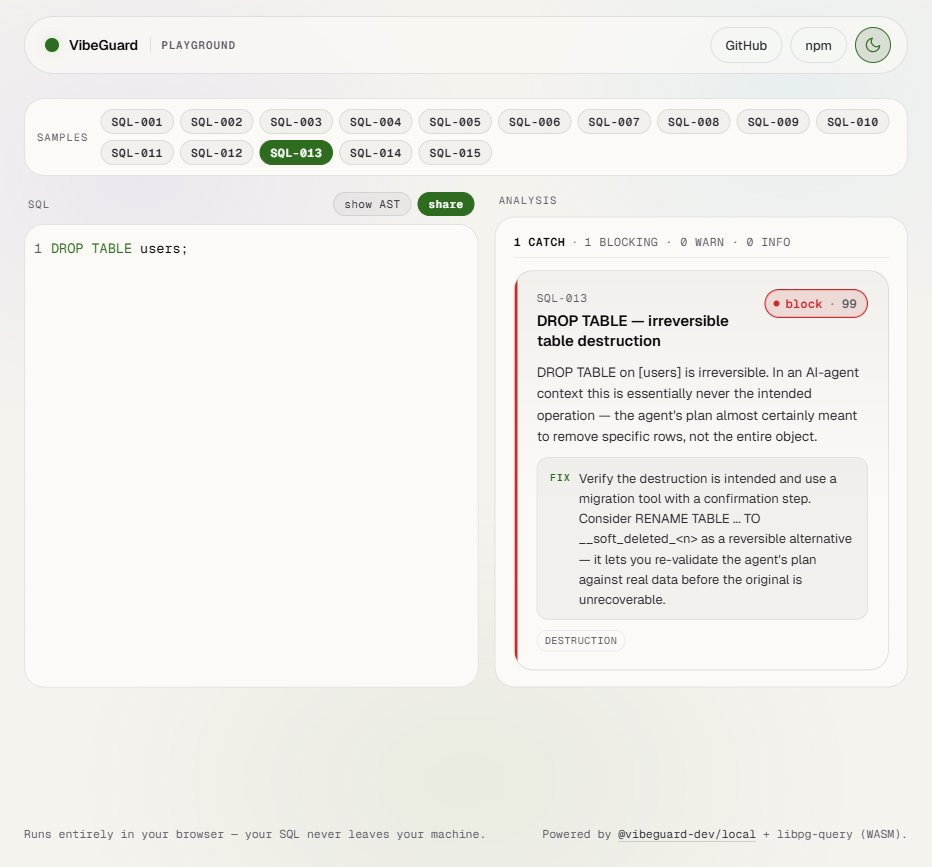932x867 pixels.
Task: Load sample SQL-005
Action: pos(455,122)
